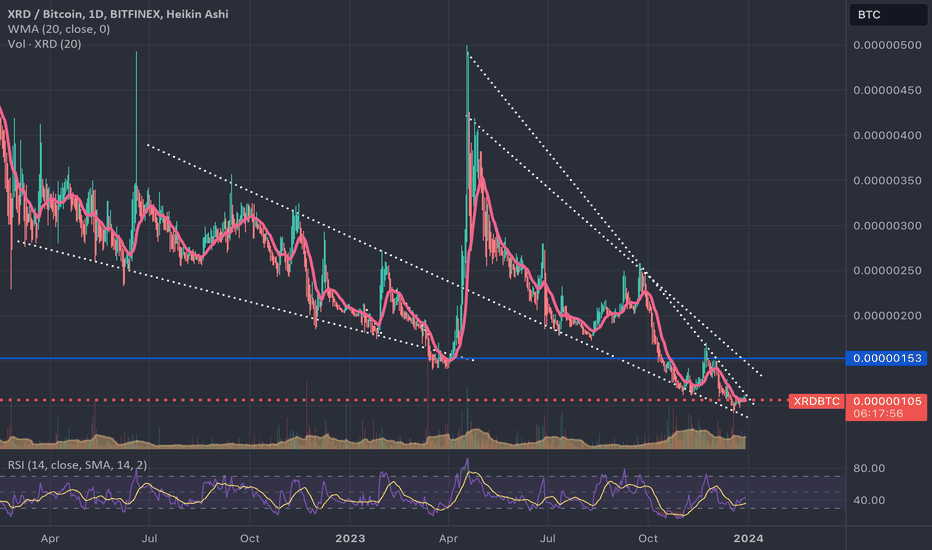This screenshot has width=932, height=550.
Task: Click the 0.00000250 price axis value
Action: pyautogui.click(x=887, y=271)
